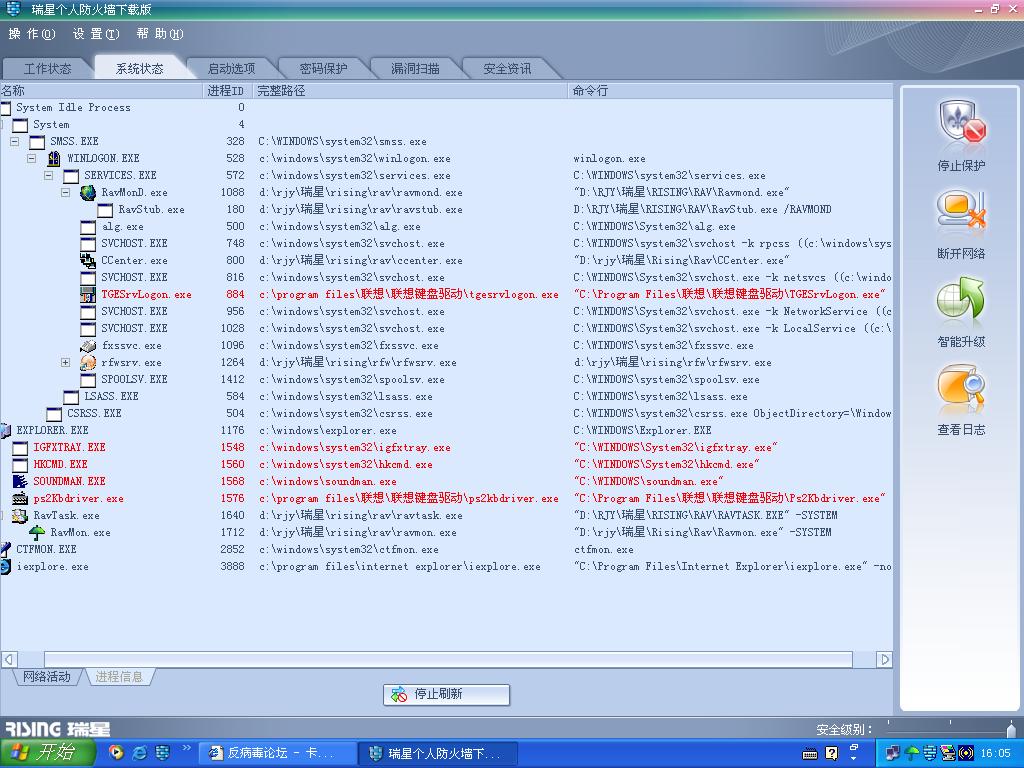Click the CTFMON.EXE pen icon
1024x768 pixels.
tap(5, 549)
